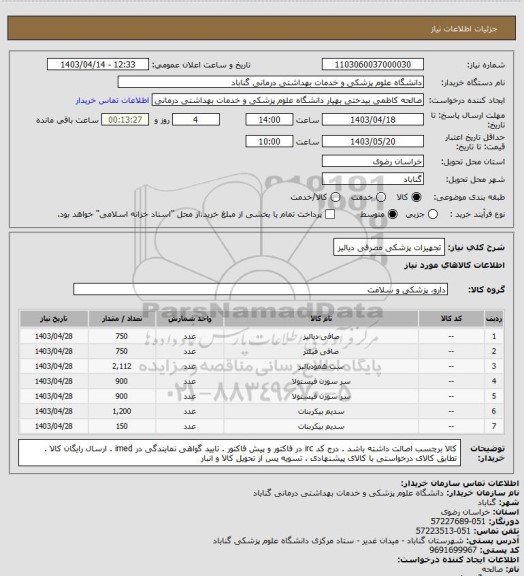Click the postal code 9691699967

[x=453, y=550]
